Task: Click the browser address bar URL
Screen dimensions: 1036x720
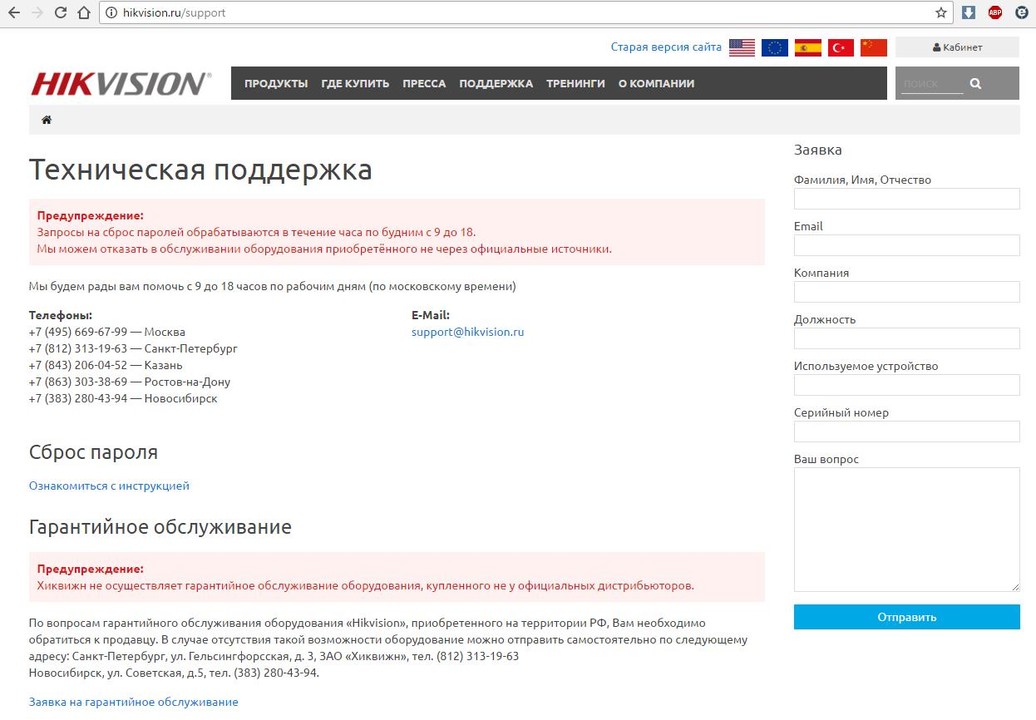Action: [174, 13]
